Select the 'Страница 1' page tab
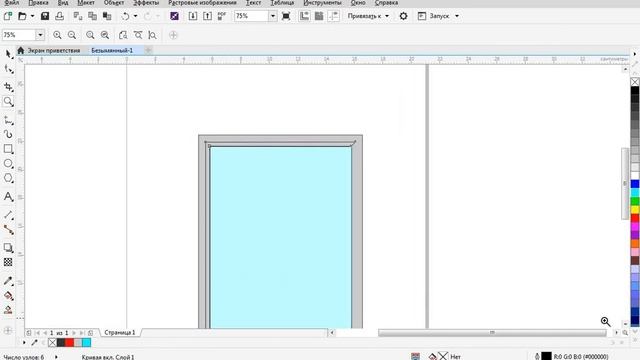The image size is (640, 360). click(x=120, y=333)
